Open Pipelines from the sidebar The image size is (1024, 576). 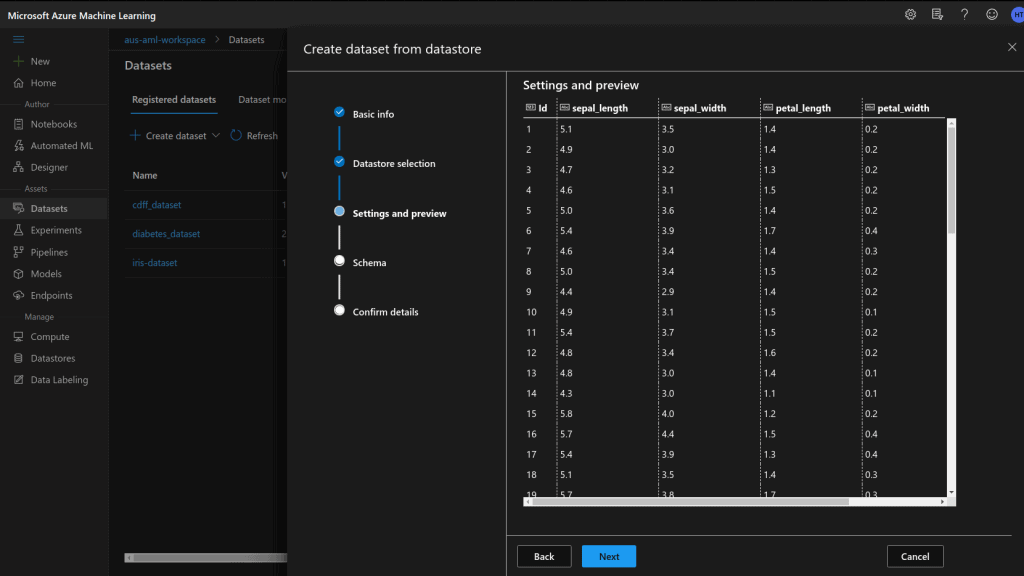pyautogui.click(x=49, y=252)
